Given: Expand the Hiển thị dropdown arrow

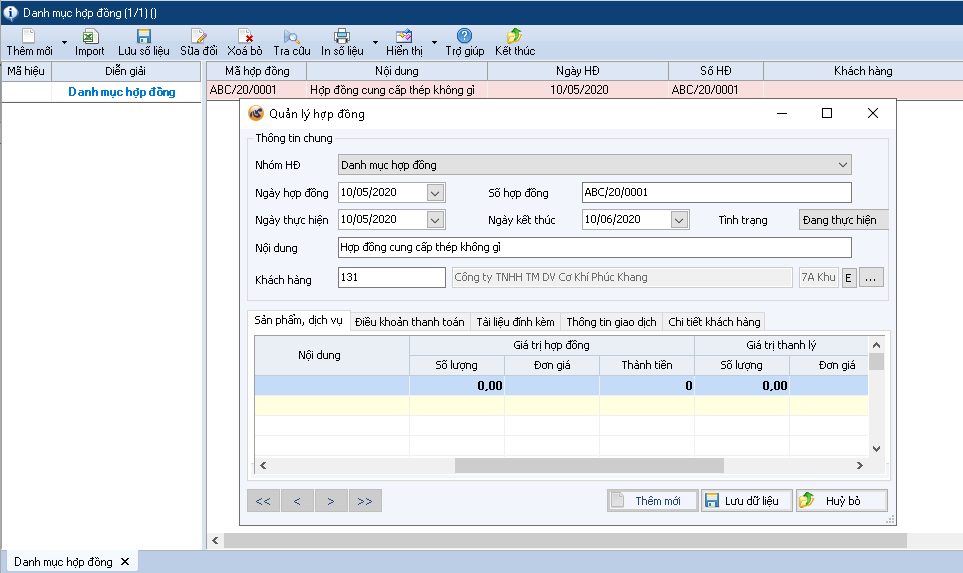Looking at the screenshot, I should pyautogui.click(x=434, y=42).
